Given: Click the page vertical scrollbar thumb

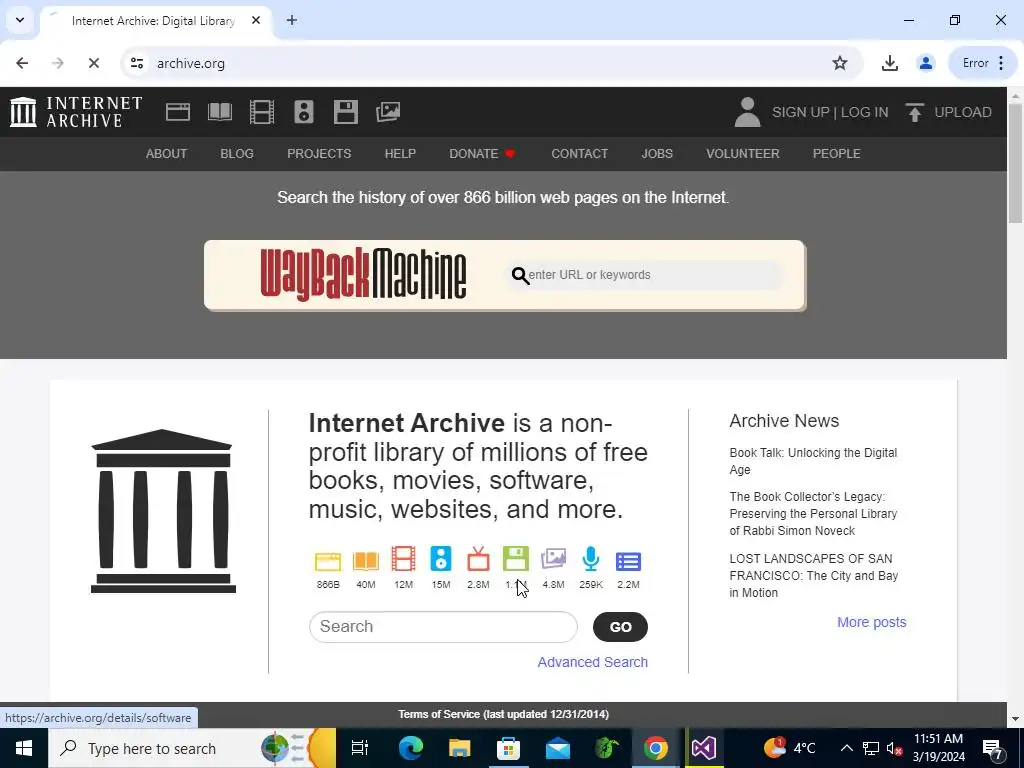Looking at the screenshot, I should coord(1016,163).
